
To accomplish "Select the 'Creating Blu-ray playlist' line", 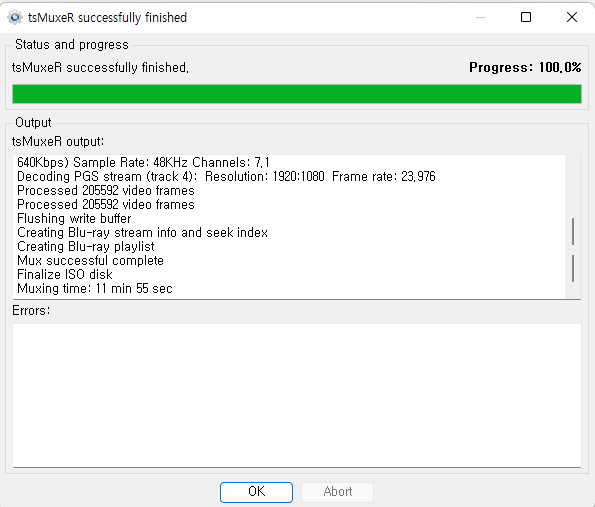I will tap(86, 246).
